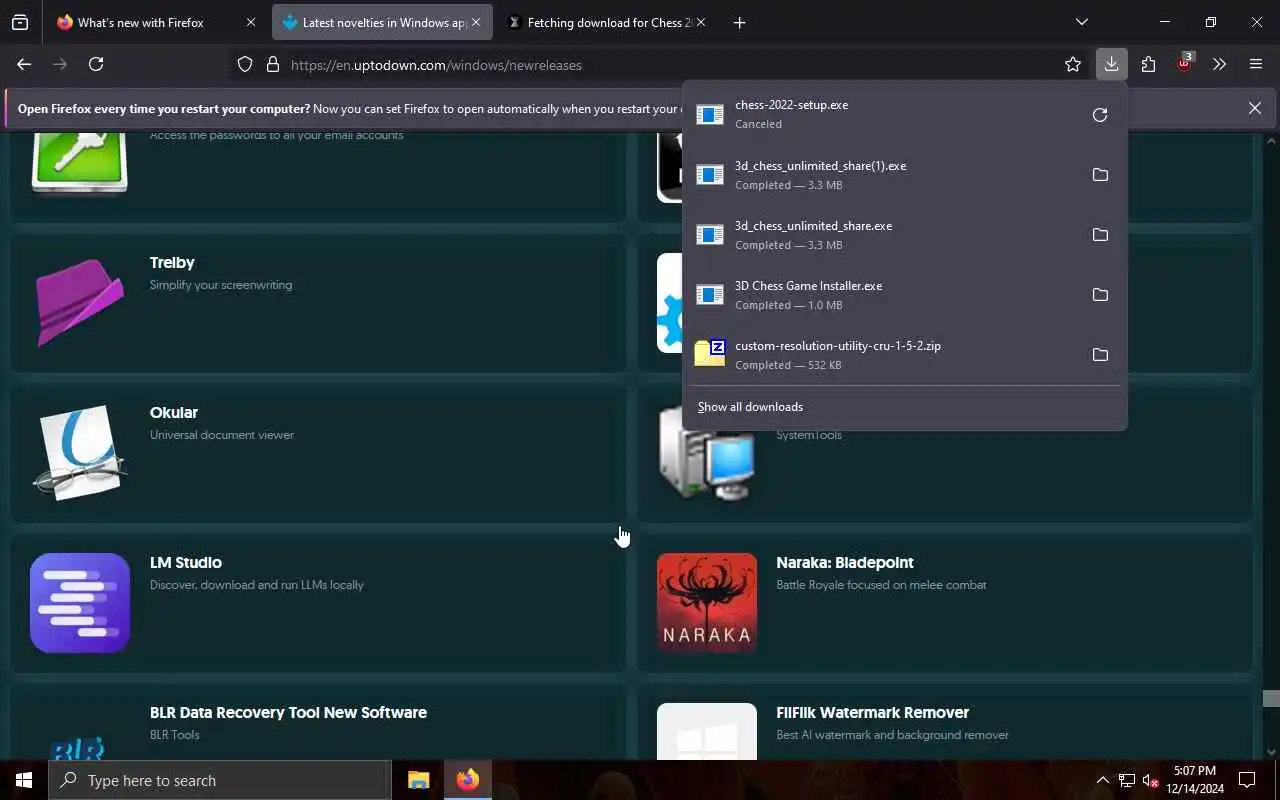Open BLR Data Recovery Tool New Software
This screenshot has width=1280, height=800.
[x=288, y=713]
